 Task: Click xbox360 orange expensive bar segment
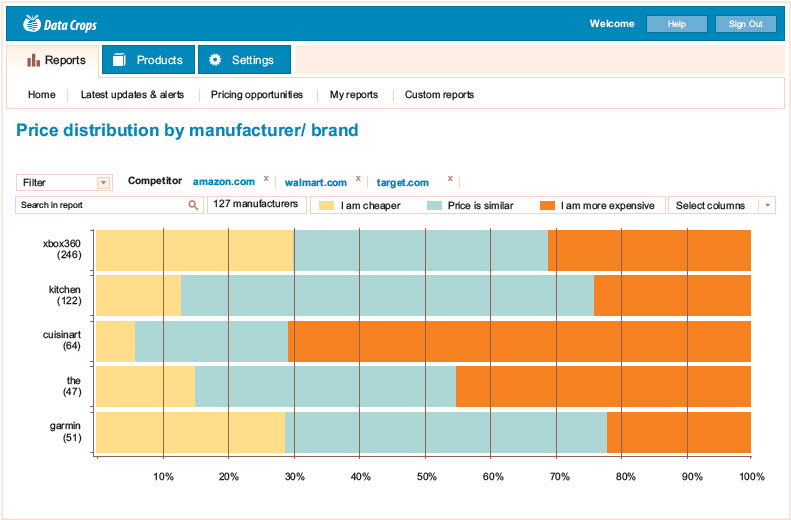649,250
